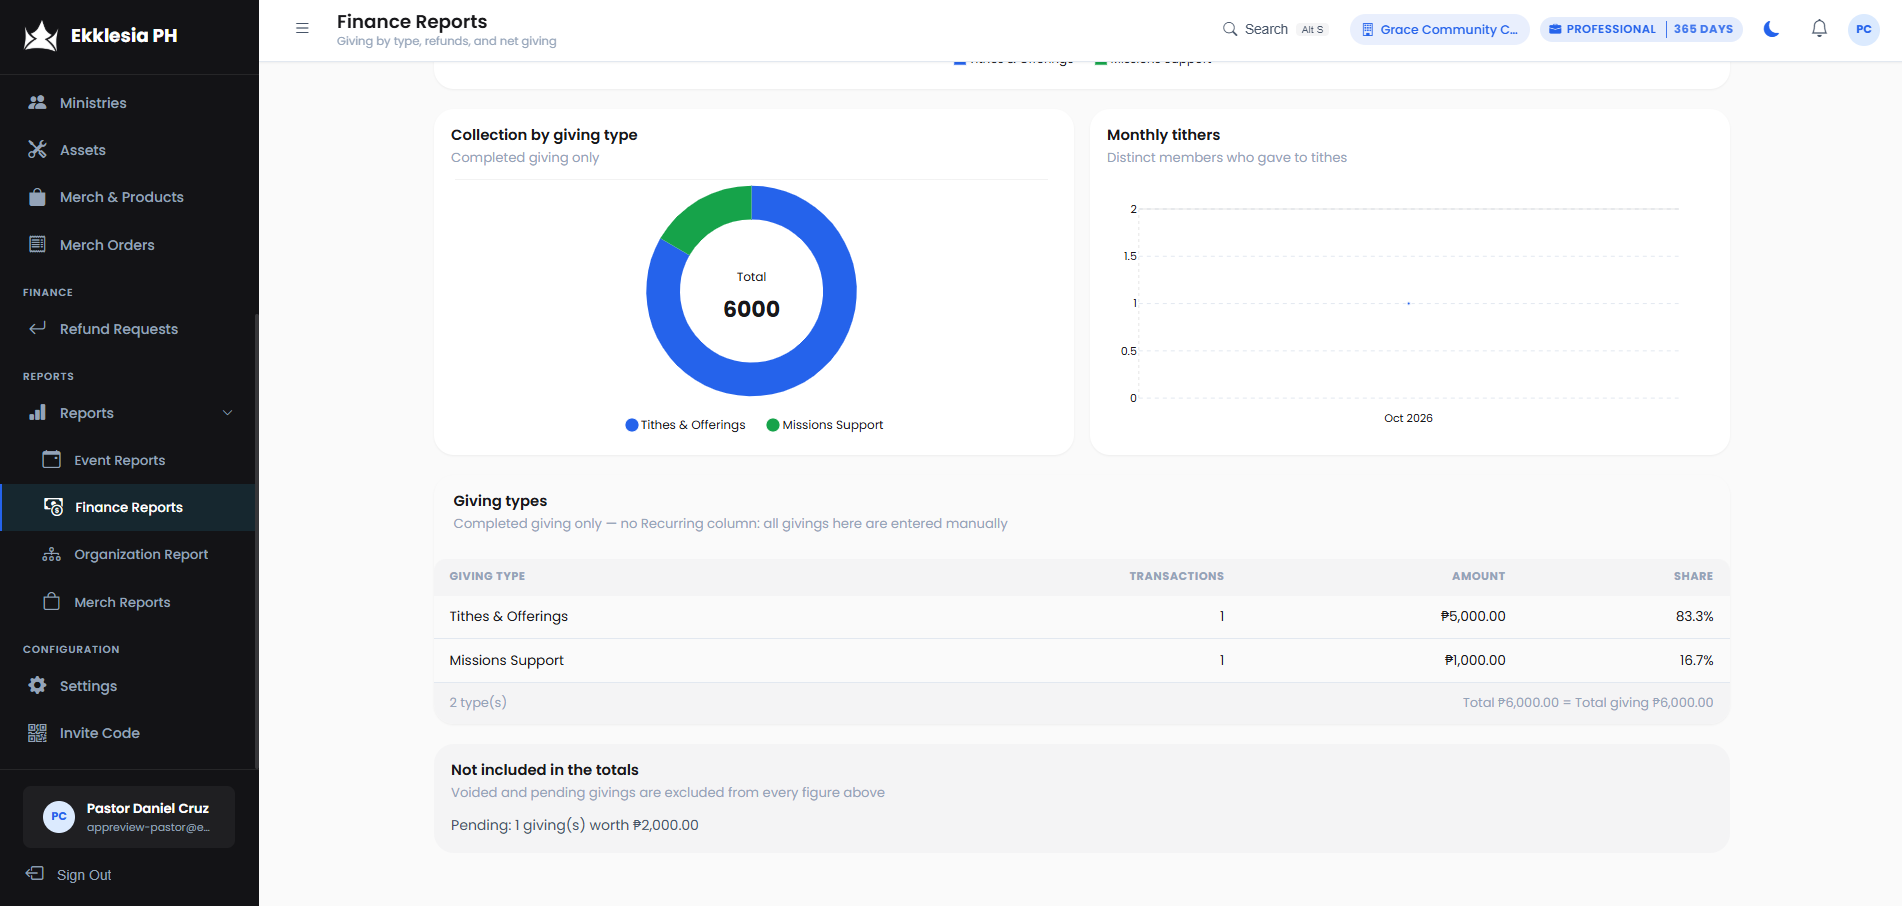Click the Transactions column header
The image size is (1902, 906).
[1176, 576]
